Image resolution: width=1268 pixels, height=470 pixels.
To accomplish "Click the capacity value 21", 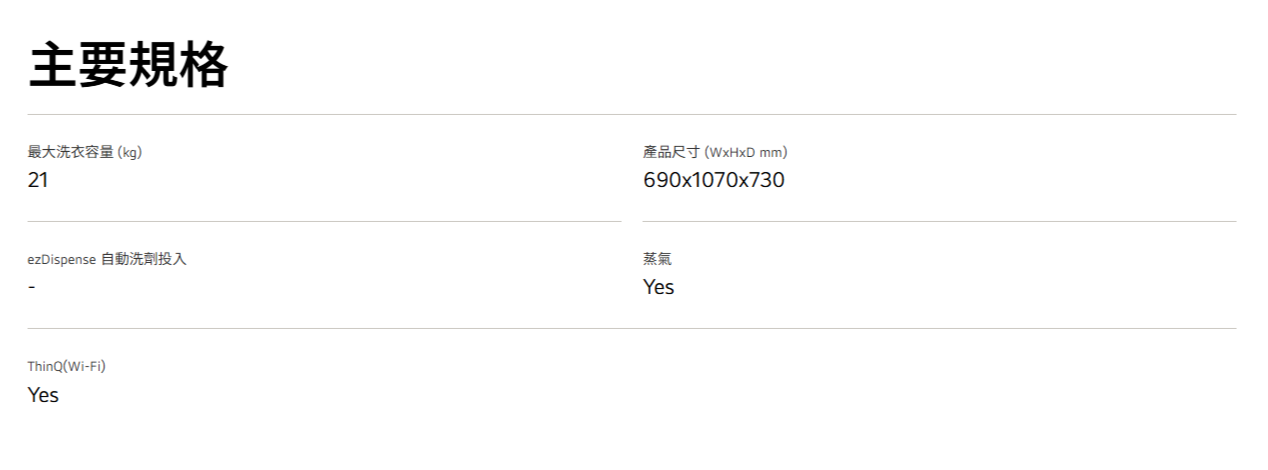I will 38,180.
